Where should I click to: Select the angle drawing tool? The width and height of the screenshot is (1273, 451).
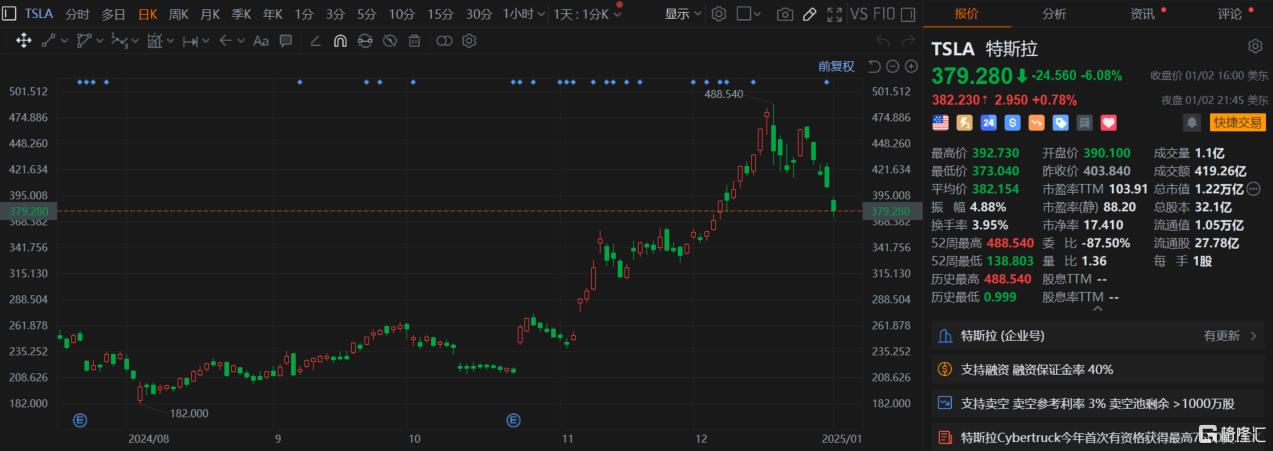(x=316, y=41)
